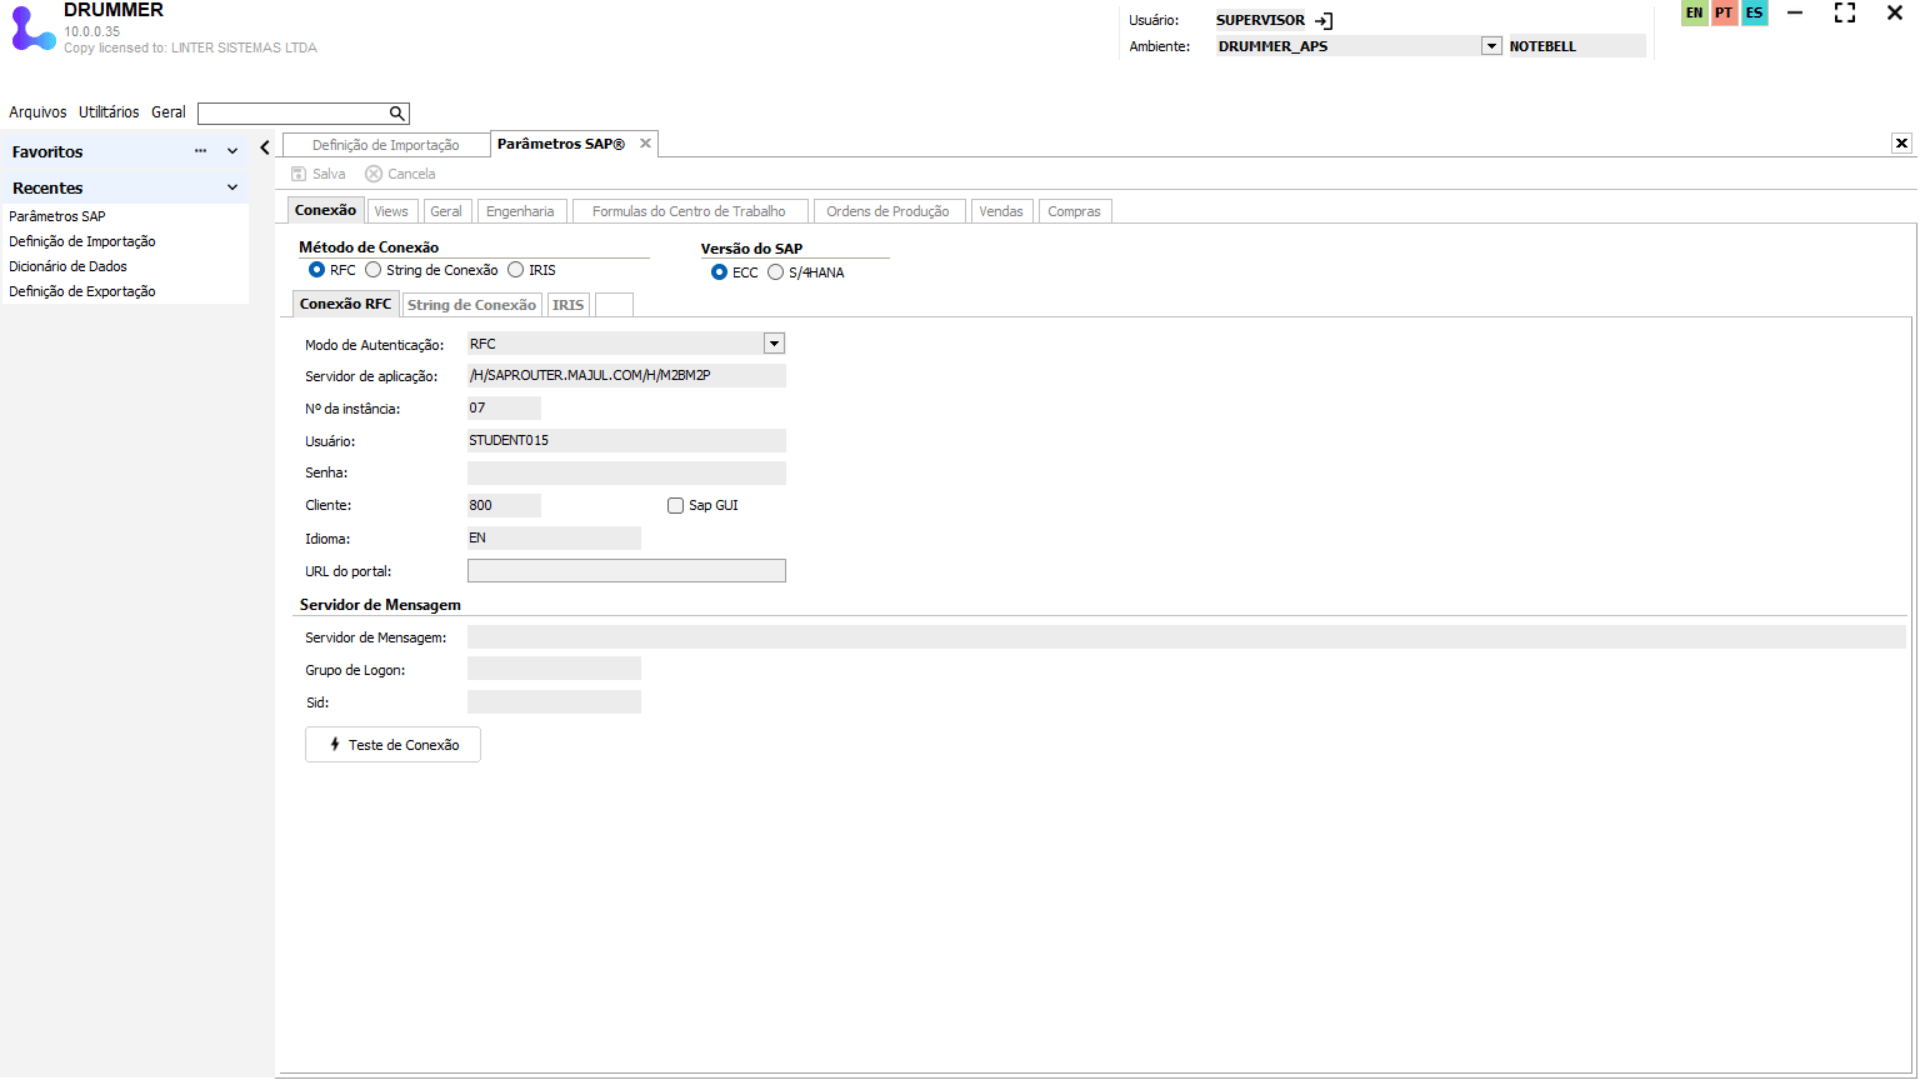Switch language to EN flag
Viewport: 1920px width, 1080px height.
(1694, 13)
